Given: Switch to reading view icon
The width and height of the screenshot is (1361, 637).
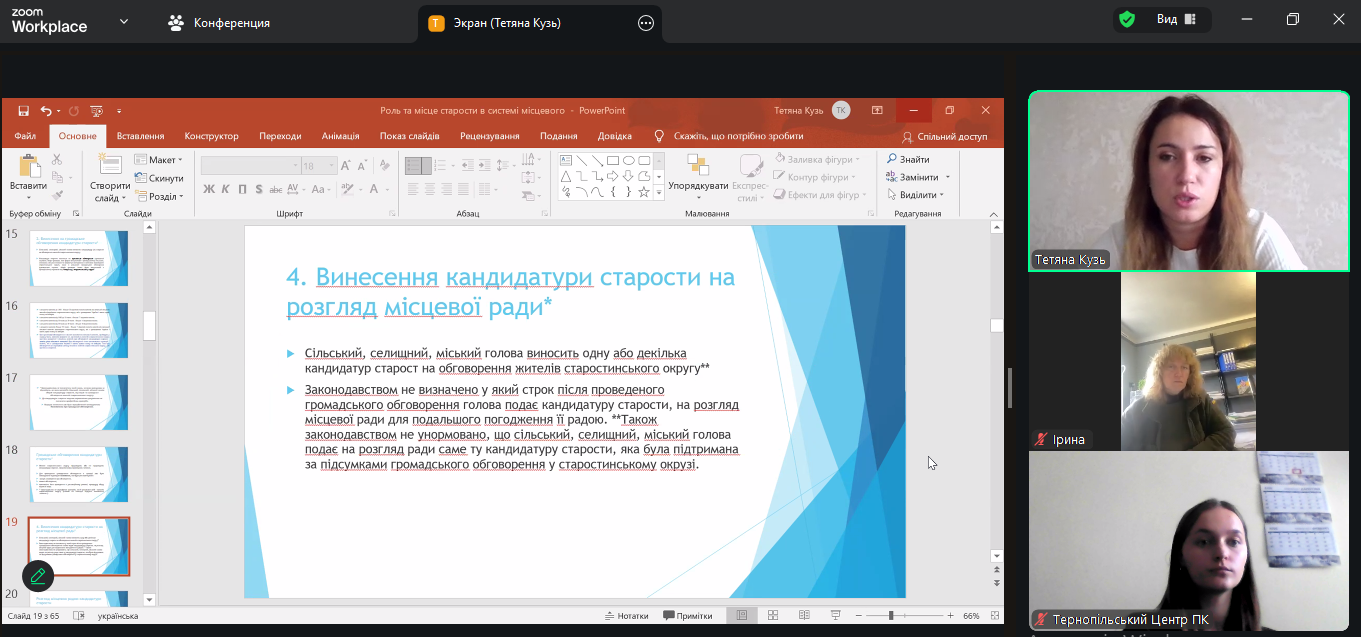Looking at the screenshot, I should click(803, 616).
